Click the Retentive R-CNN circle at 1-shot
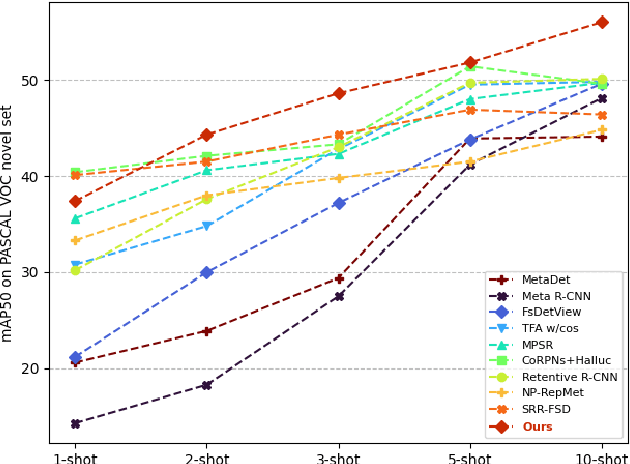630x464 pixels. click(x=76, y=270)
